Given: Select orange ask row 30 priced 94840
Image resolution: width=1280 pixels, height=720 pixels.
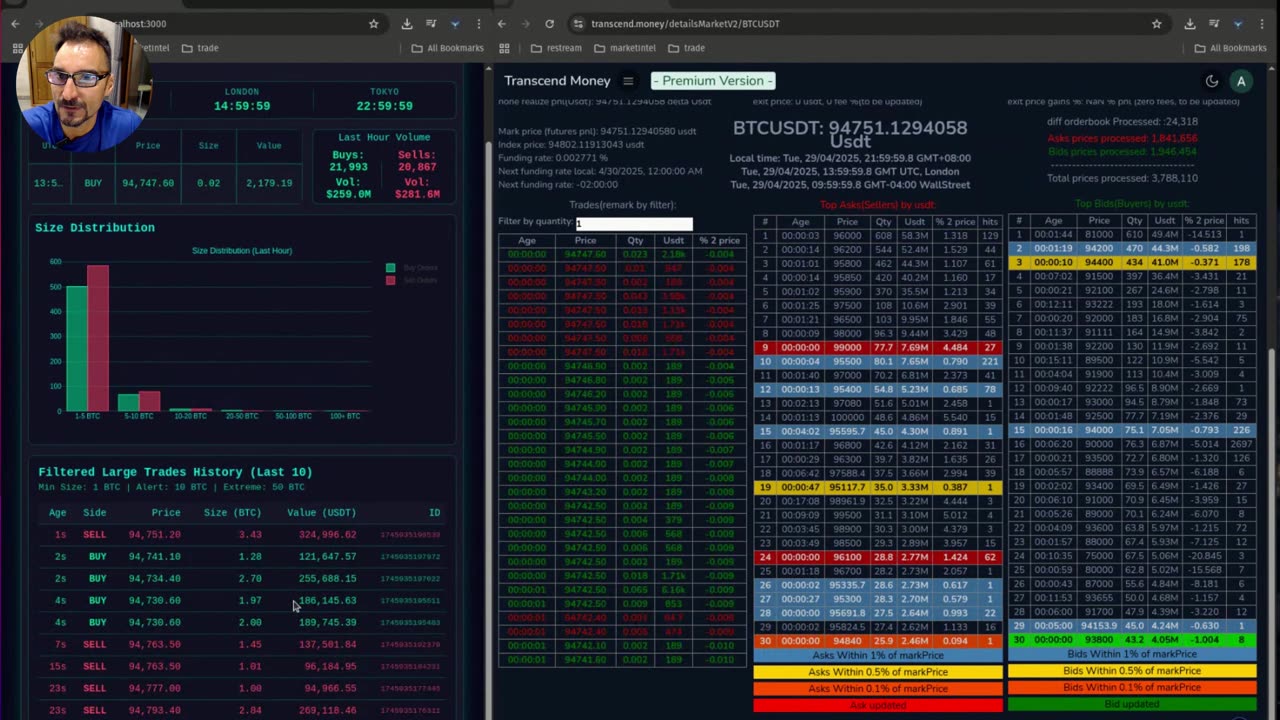Looking at the screenshot, I should 877,641.
